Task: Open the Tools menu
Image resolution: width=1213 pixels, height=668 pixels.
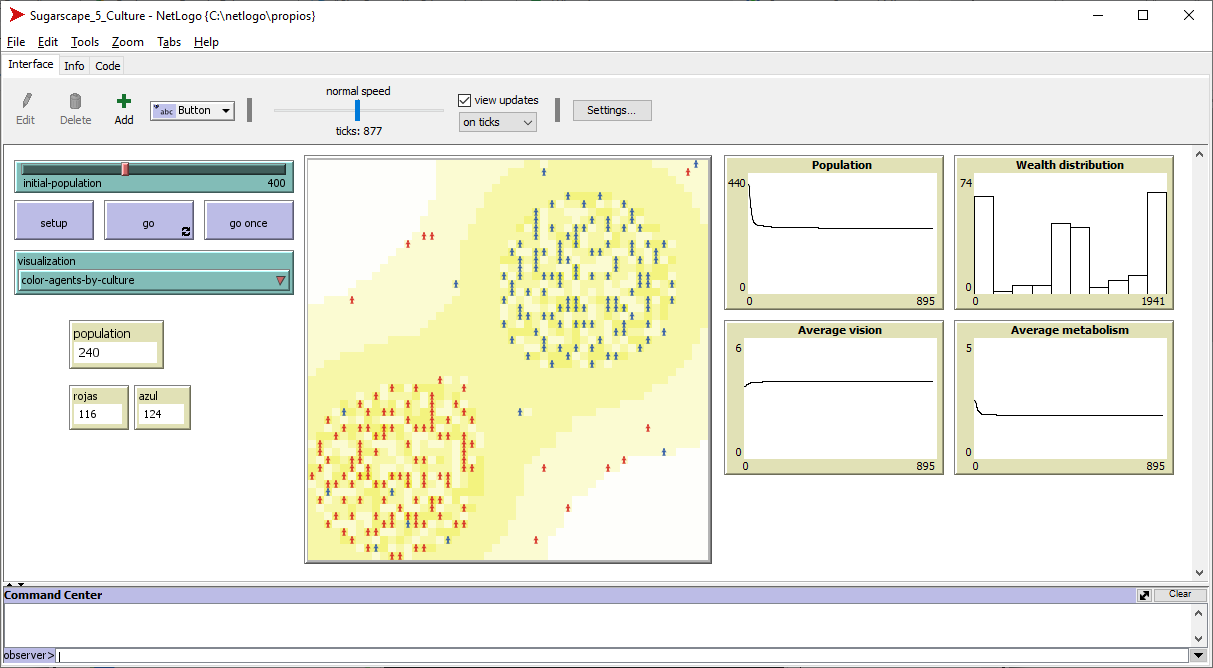Action: (85, 42)
